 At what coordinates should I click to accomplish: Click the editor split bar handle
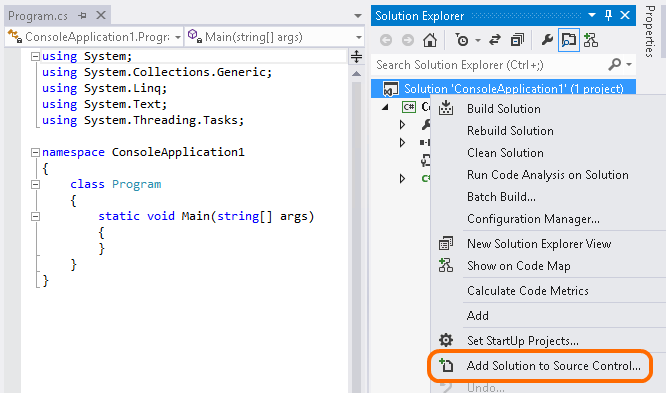point(356,56)
